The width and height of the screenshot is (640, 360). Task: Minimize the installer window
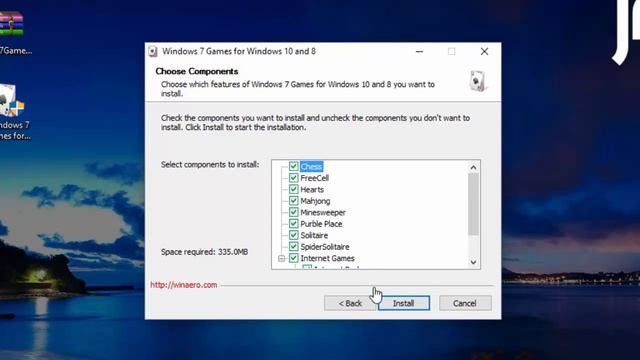(x=419, y=51)
